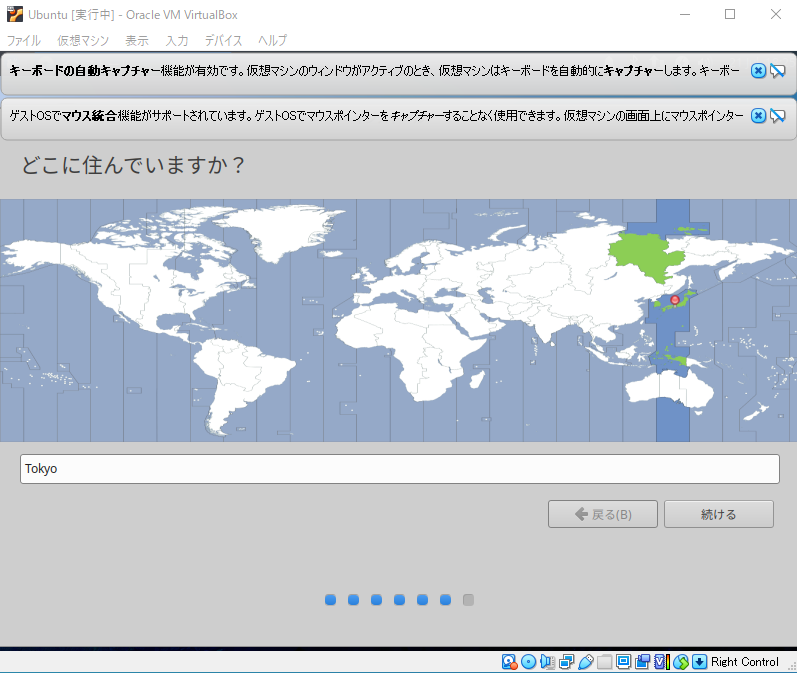The image size is (797, 673).
Task: Dismiss the mouse integration notification
Action: tap(758, 116)
